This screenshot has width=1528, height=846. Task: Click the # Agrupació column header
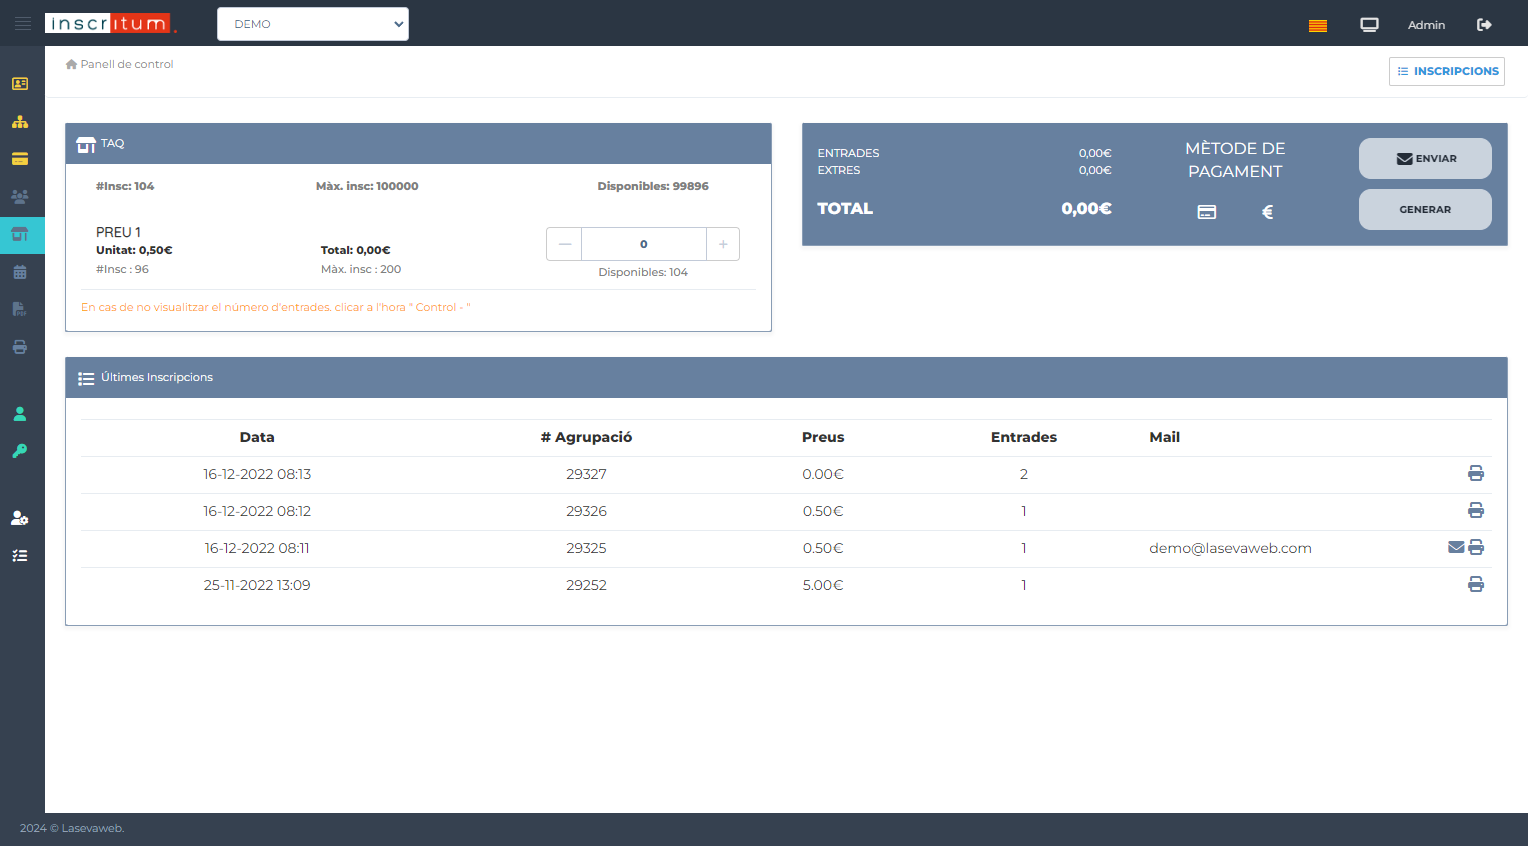586,437
